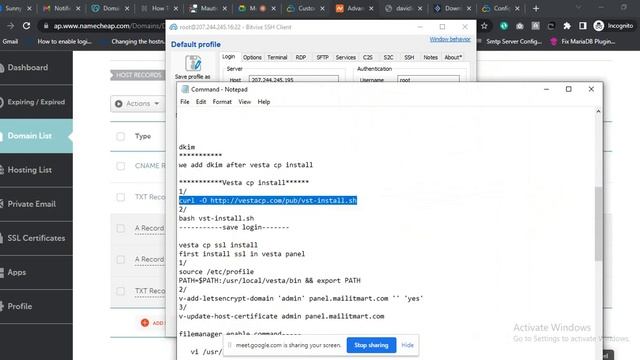Open SSL Certificates in sidebar
This screenshot has height=360, width=640.
pos(36,238)
